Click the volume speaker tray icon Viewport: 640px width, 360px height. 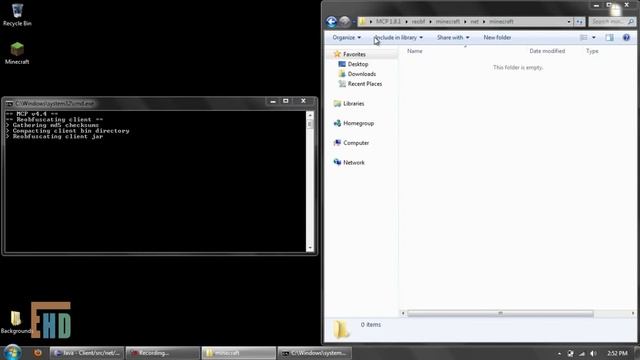(x=593, y=353)
